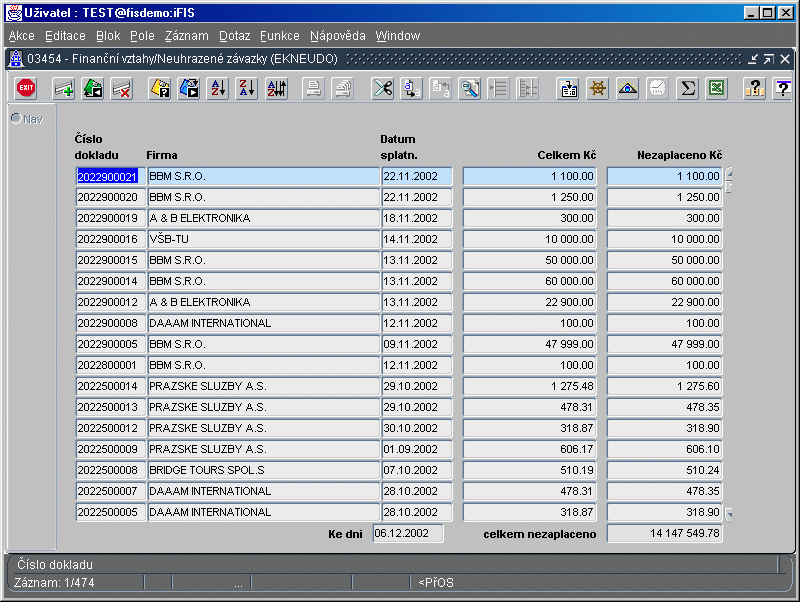The image size is (800, 602).
Task: Select document number 2022900016 field
Action: 110,239
